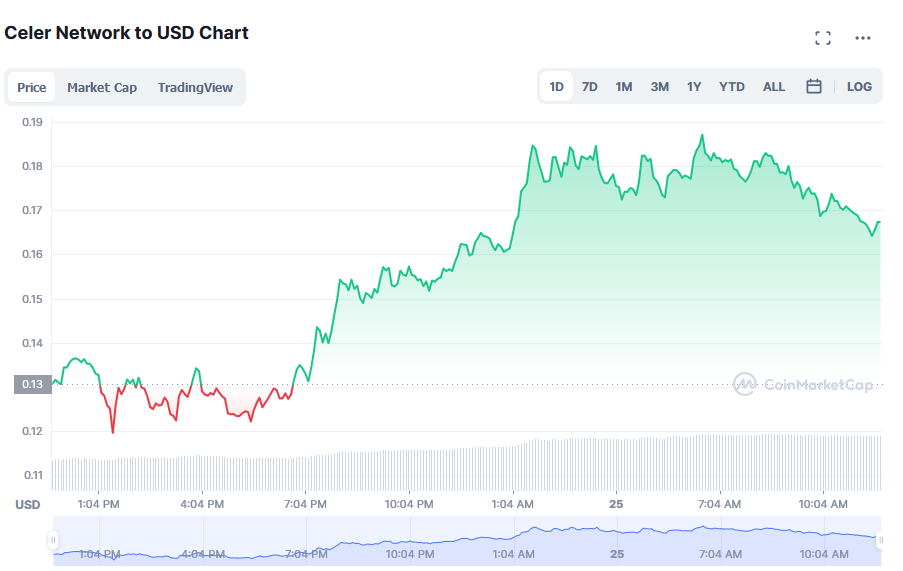Viewport: 903px width, 571px height.
Task: Select the ALL time range
Action: (773, 86)
